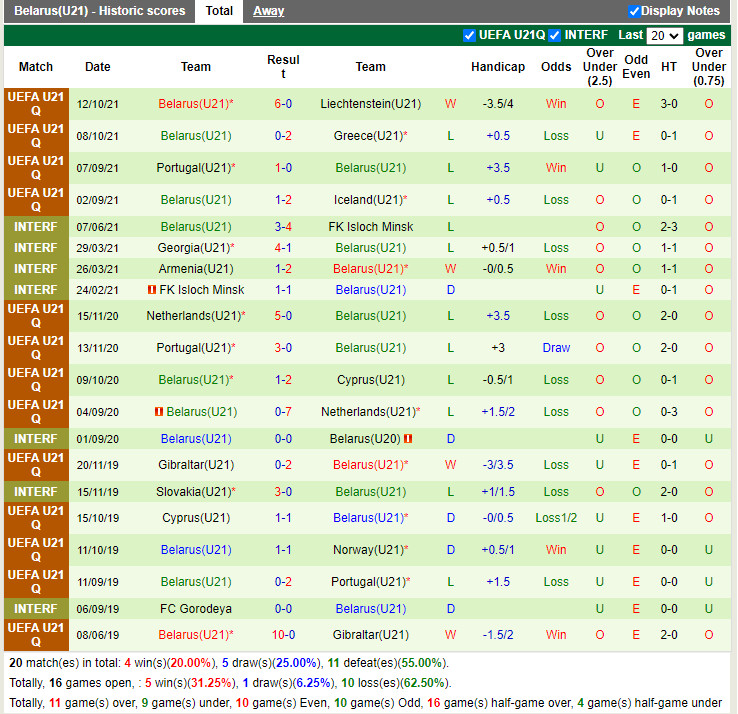
Task: Switch to the Away tab
Action: (268, 11)
